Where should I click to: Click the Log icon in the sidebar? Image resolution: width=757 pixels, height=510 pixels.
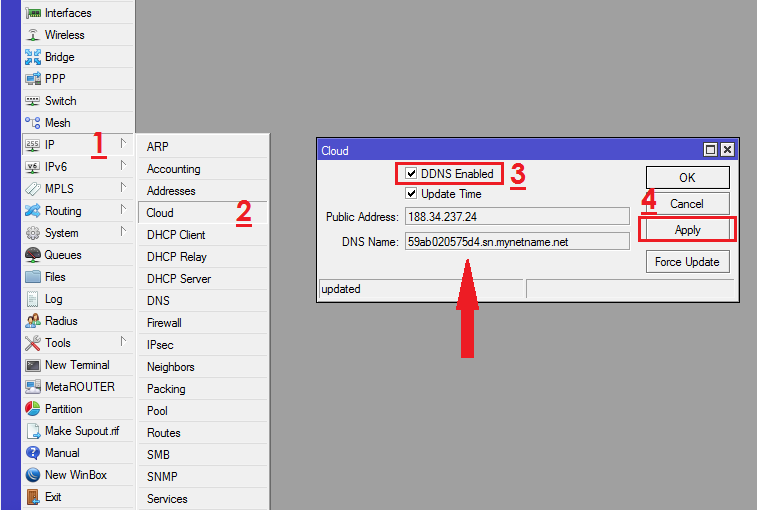tap(32, 299)
